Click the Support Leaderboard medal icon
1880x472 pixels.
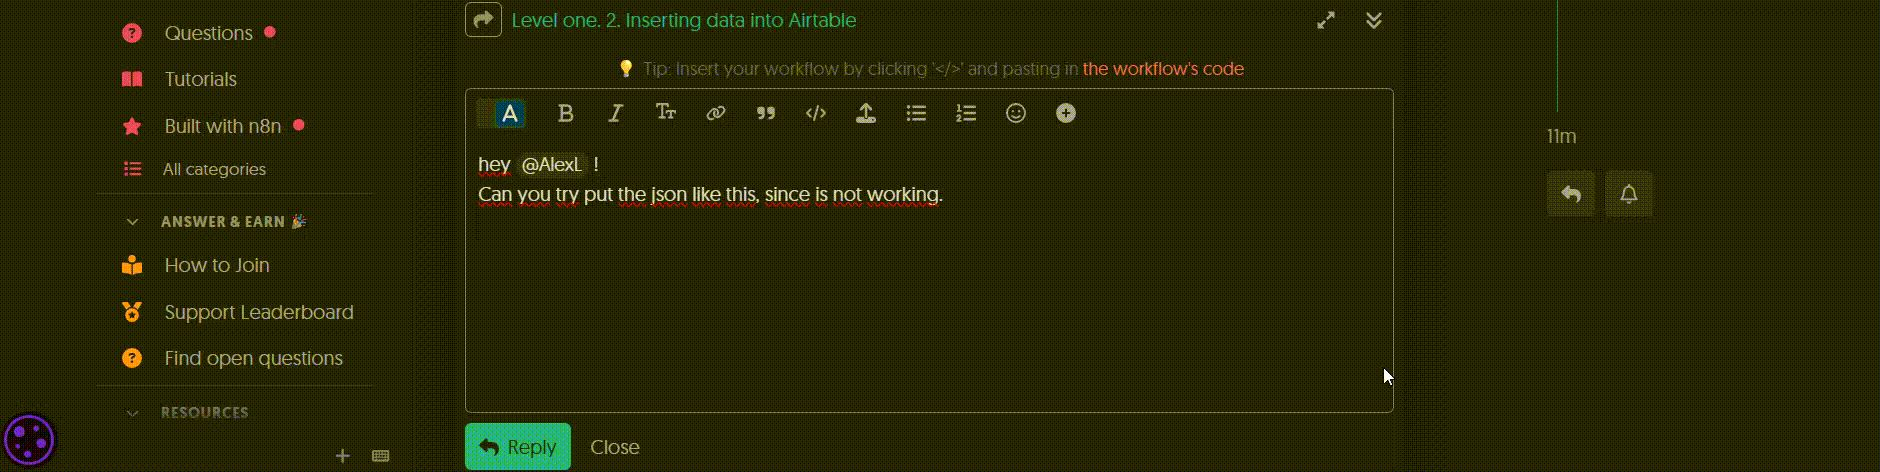[x=132, y=312]
